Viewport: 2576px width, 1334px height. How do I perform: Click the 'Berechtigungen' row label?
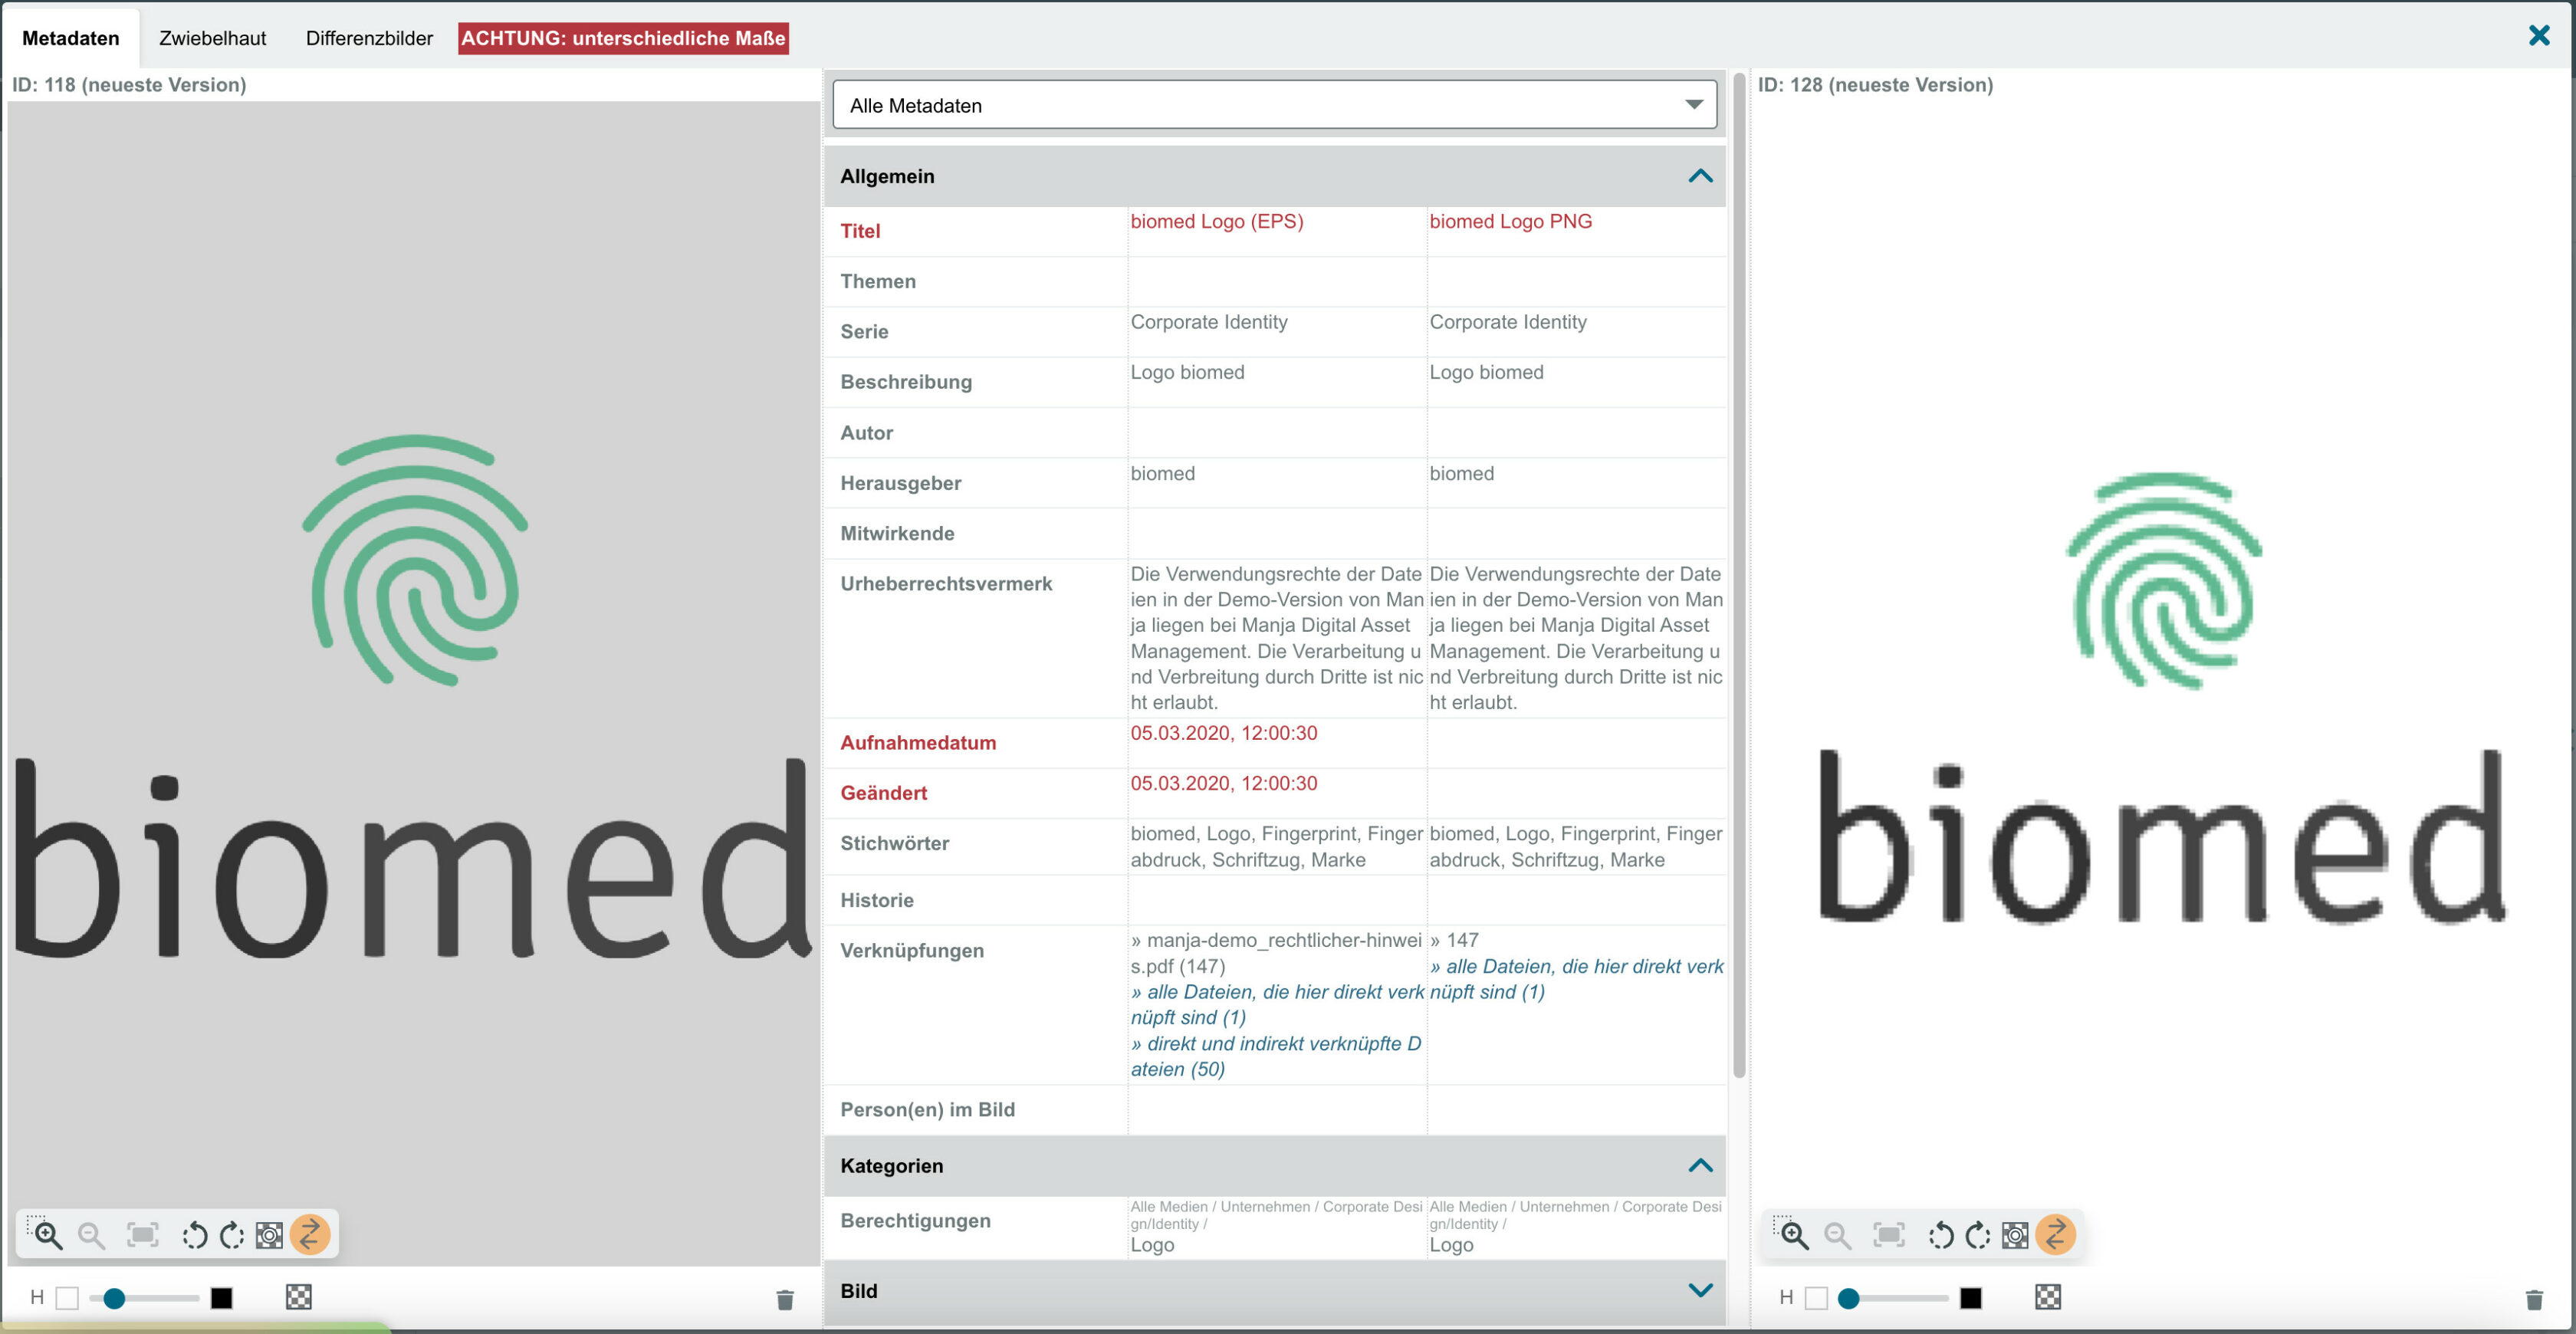pyautogui.click(x=915, y=1220)
